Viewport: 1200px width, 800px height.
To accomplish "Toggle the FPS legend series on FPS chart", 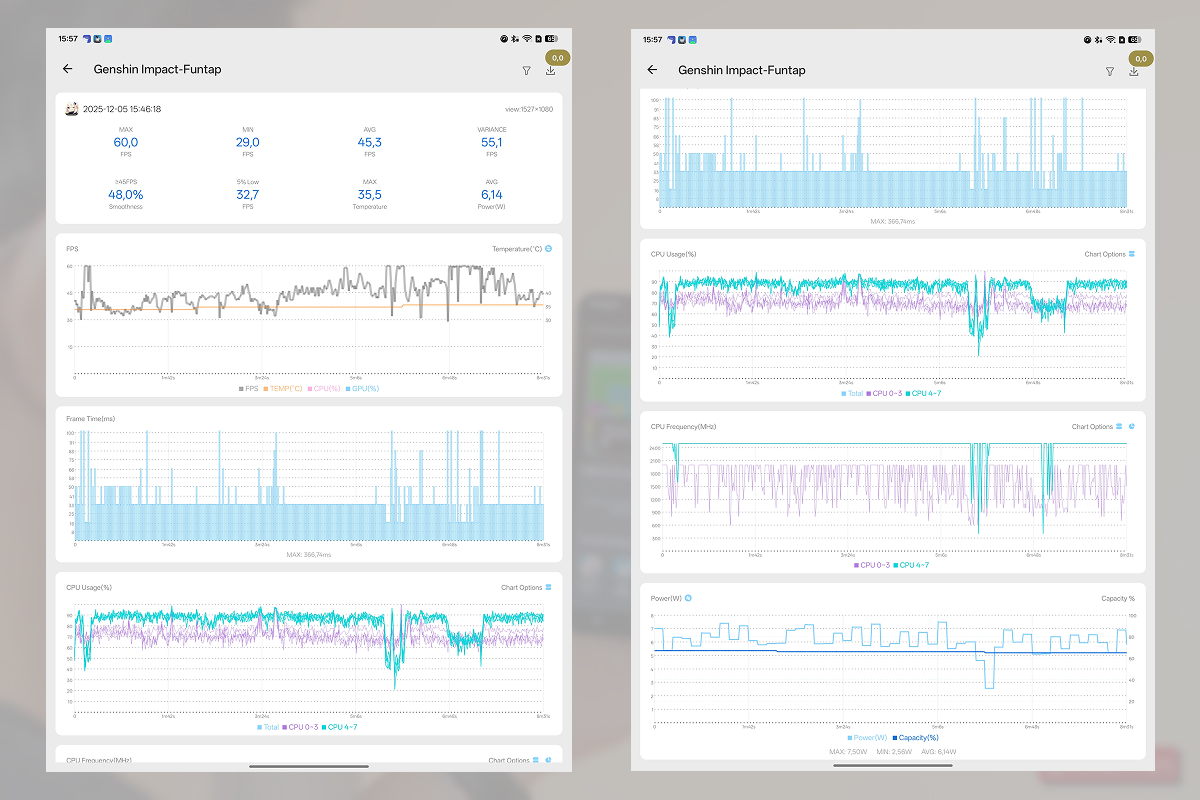I will [249, 388].
